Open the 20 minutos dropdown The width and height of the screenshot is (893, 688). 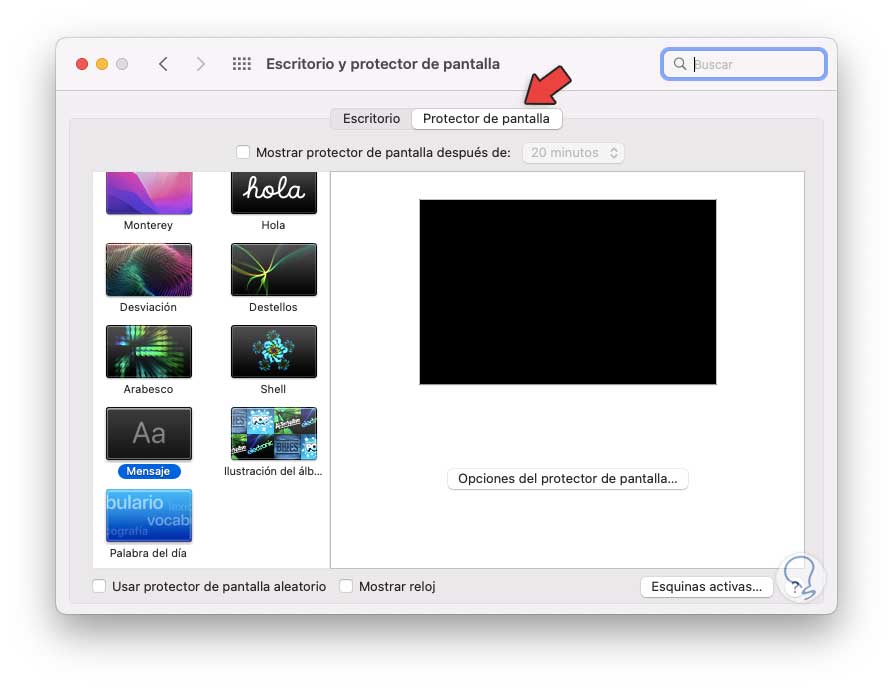pos(574,153)
